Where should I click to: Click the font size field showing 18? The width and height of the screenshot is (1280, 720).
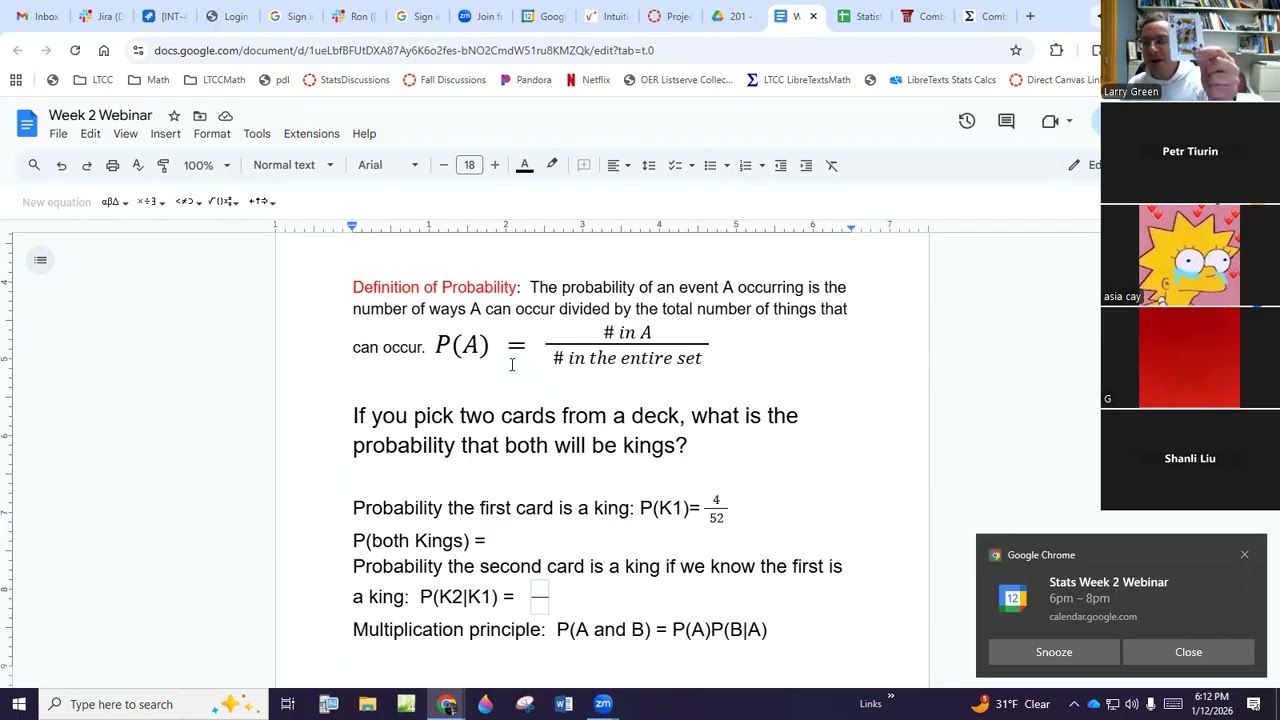coord(469,165)
